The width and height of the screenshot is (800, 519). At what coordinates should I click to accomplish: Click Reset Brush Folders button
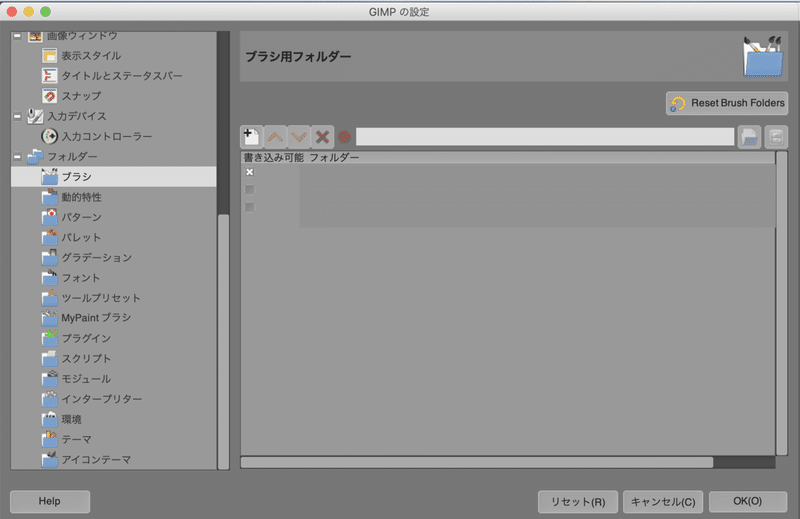click(727, 103)
